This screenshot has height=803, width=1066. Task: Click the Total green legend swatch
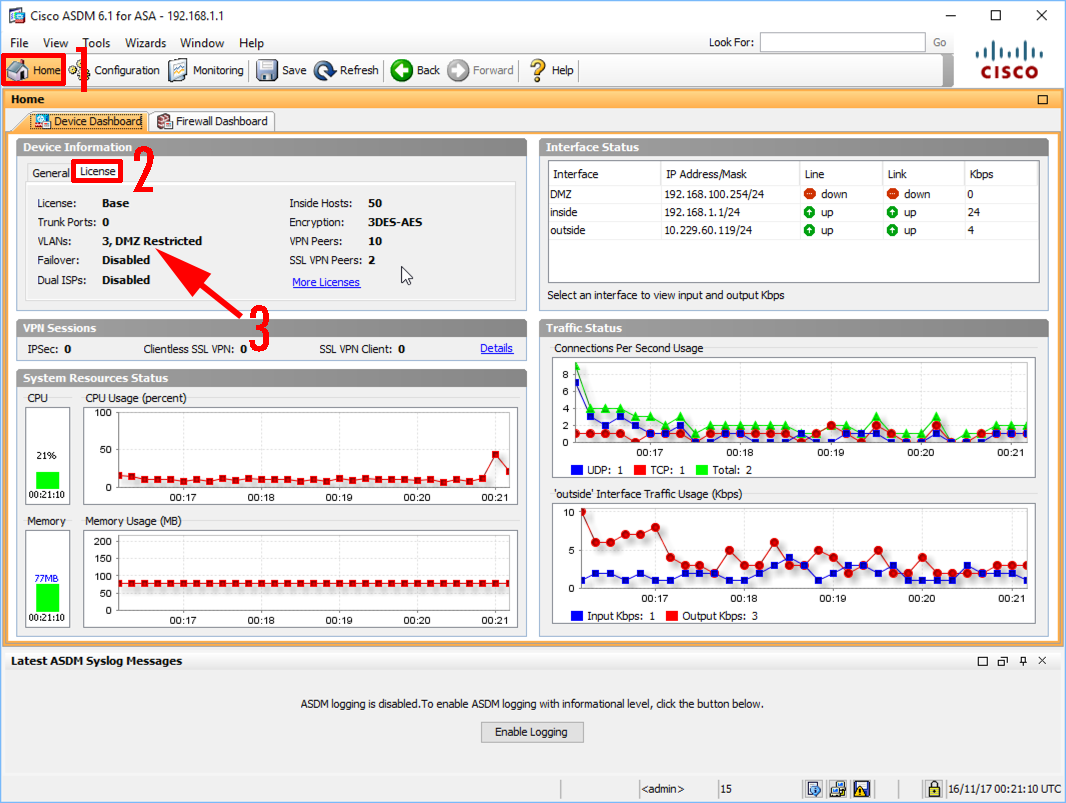(702, 470)
